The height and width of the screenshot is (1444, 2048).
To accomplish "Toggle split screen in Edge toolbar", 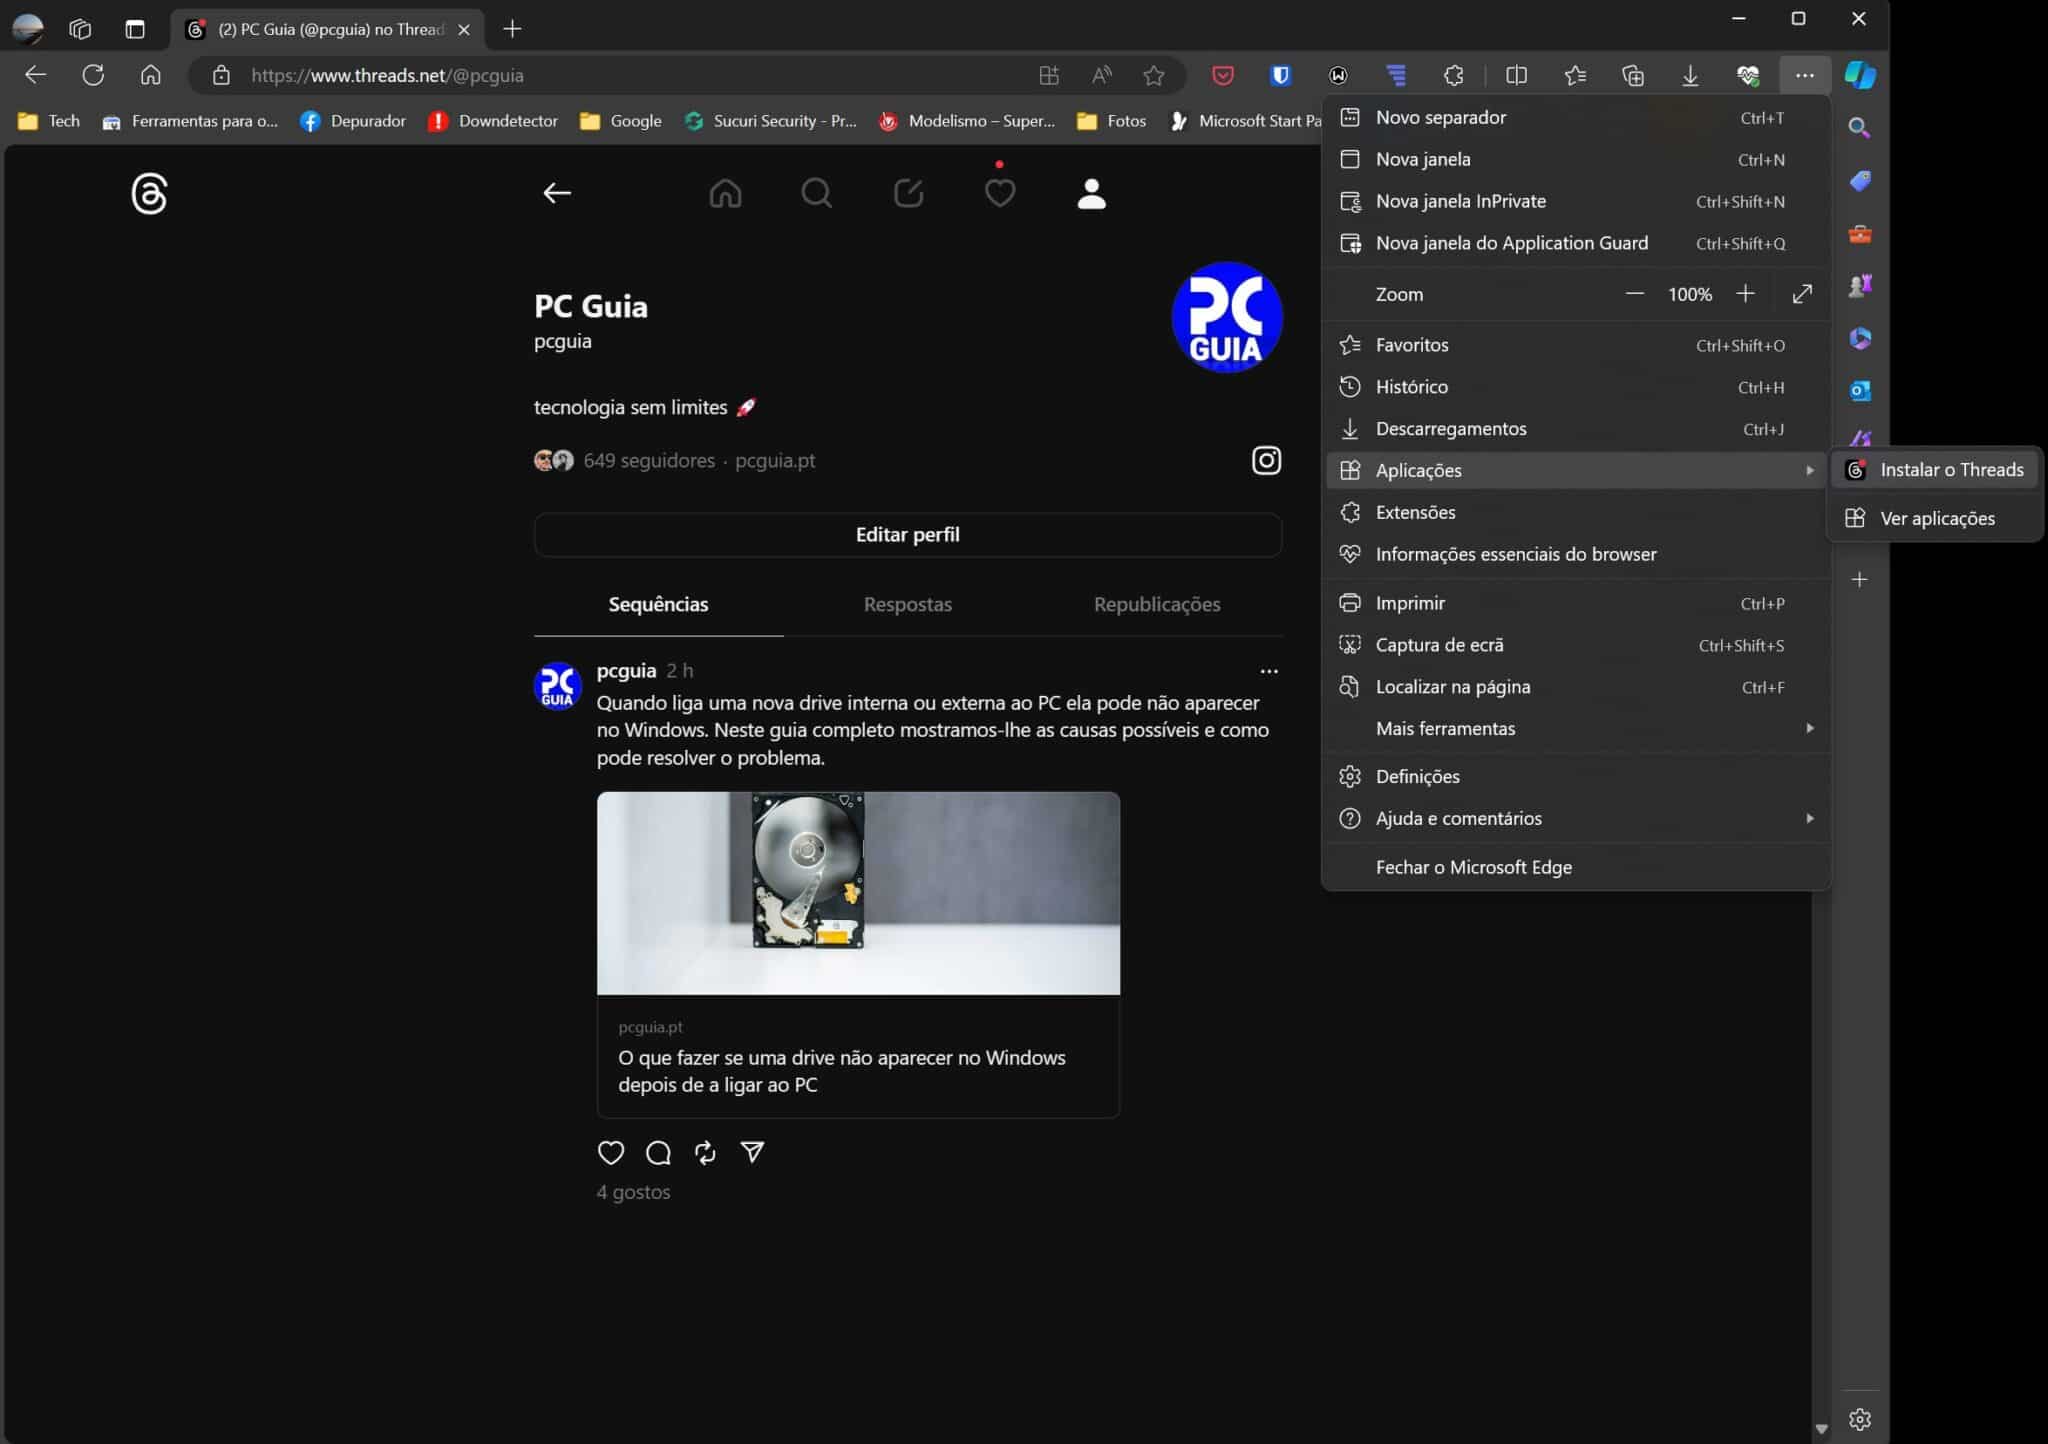I will point(1516,75).
